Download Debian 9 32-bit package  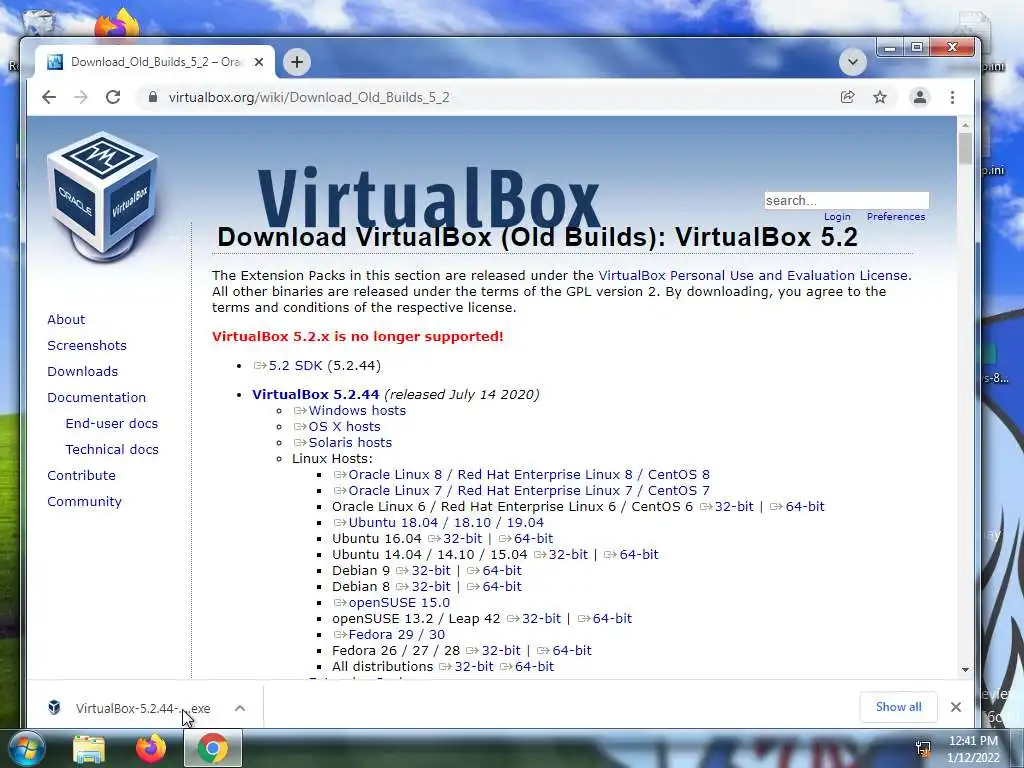click(423, 571)
